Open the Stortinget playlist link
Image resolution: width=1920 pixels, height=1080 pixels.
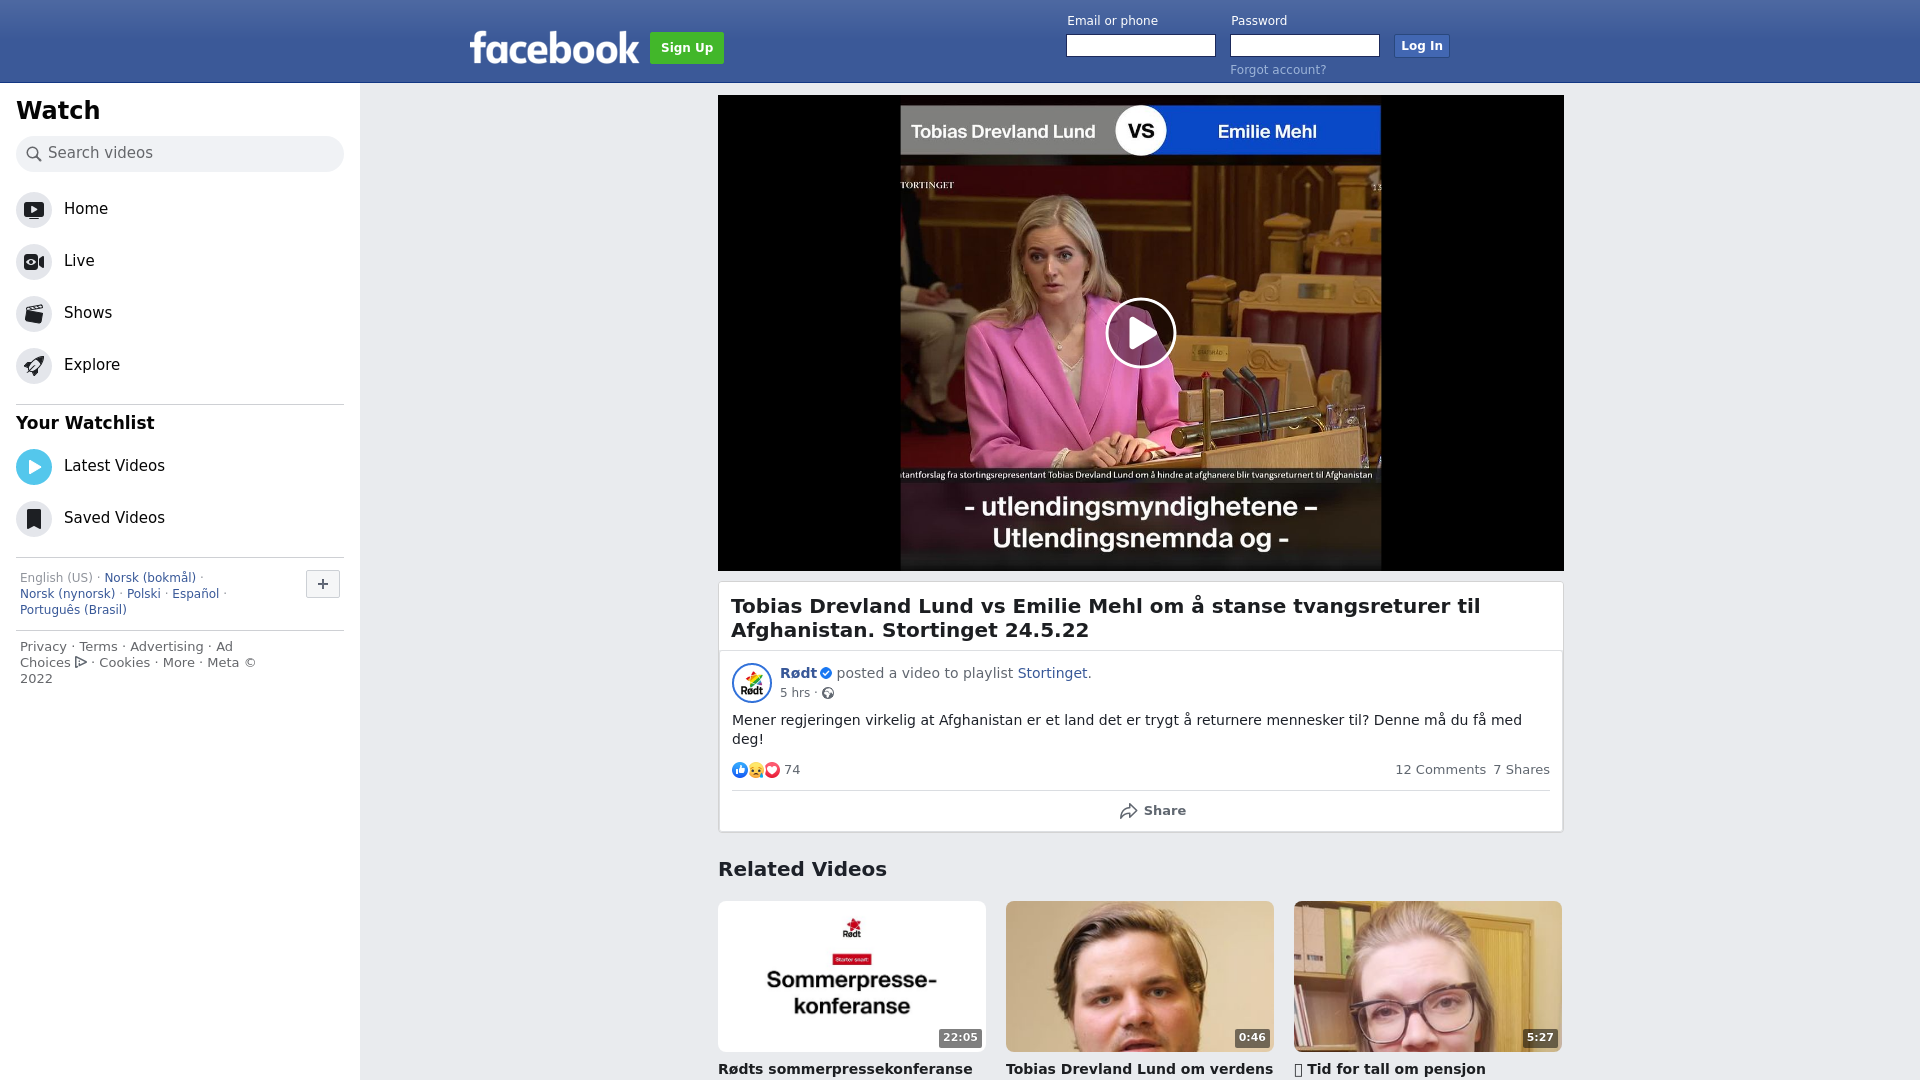pyautogui.click(x=1052, y=673)
